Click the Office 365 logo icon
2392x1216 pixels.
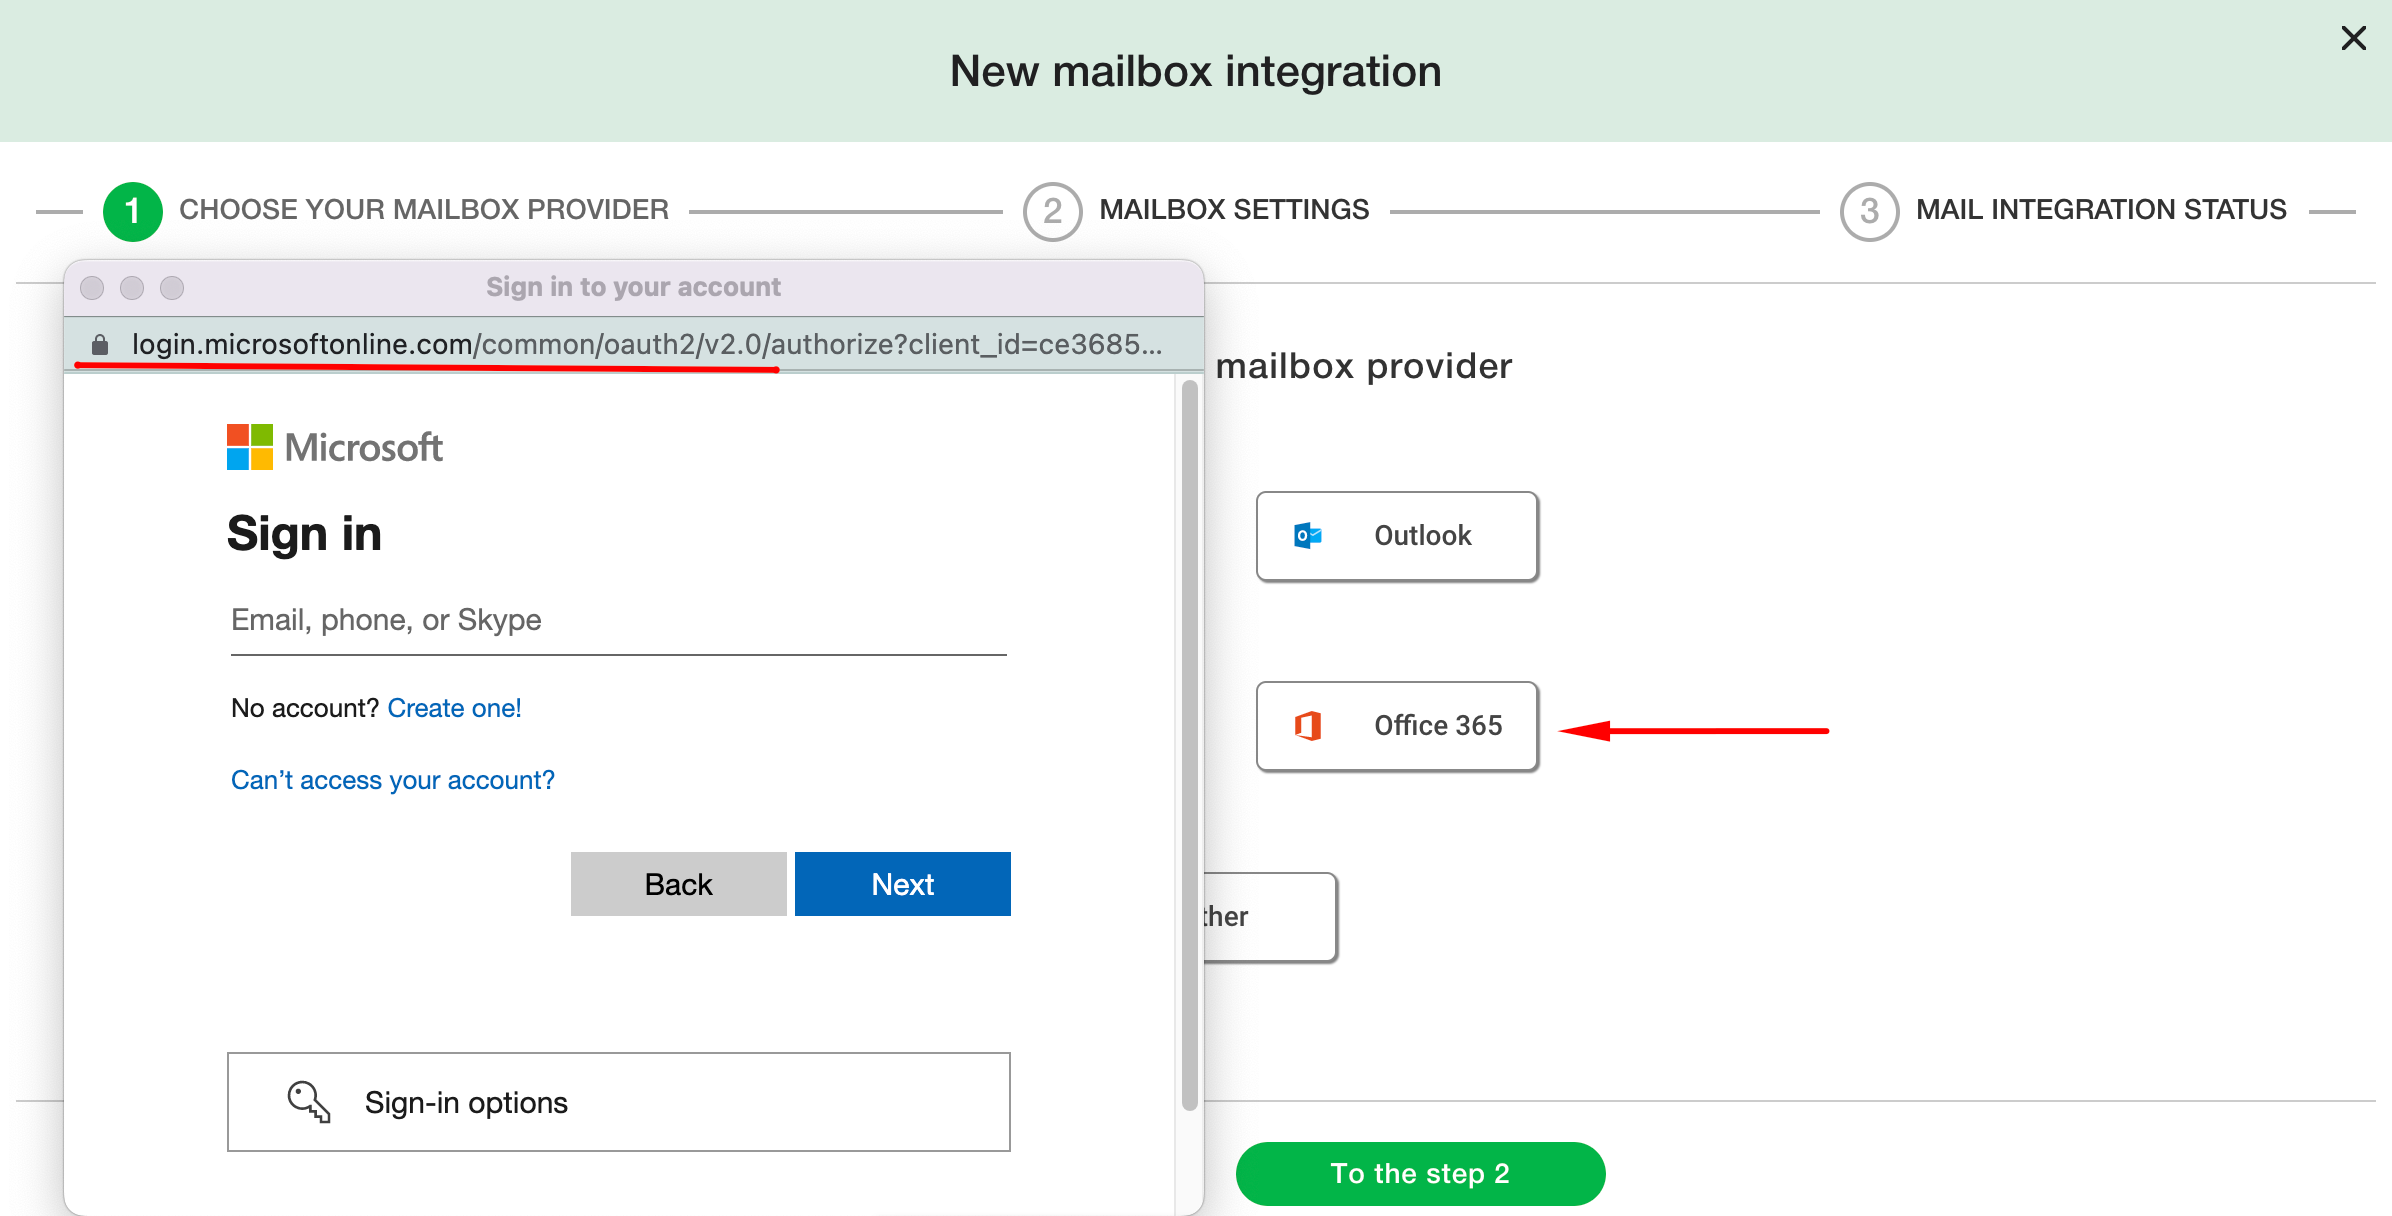click(1307, 726)
